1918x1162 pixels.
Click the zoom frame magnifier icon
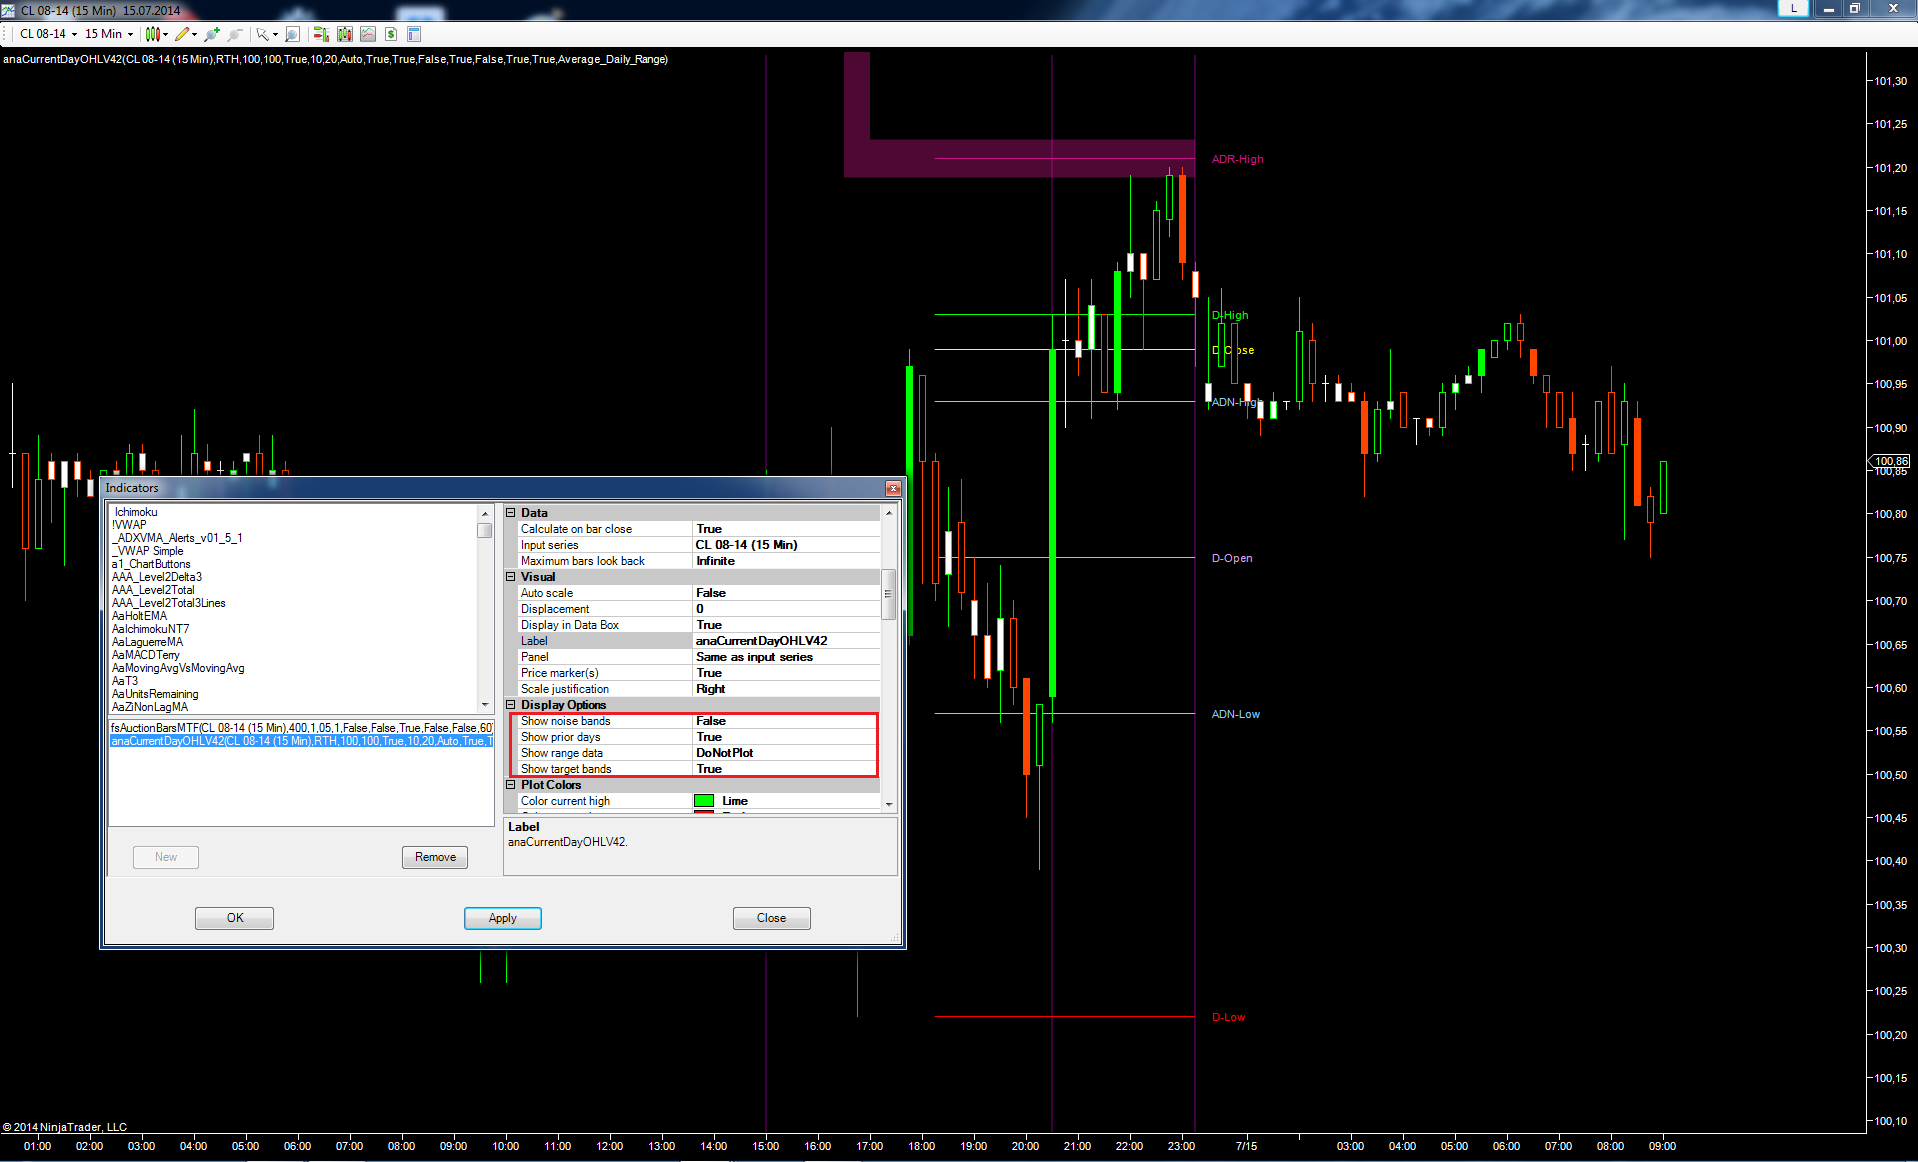[292, 34]
